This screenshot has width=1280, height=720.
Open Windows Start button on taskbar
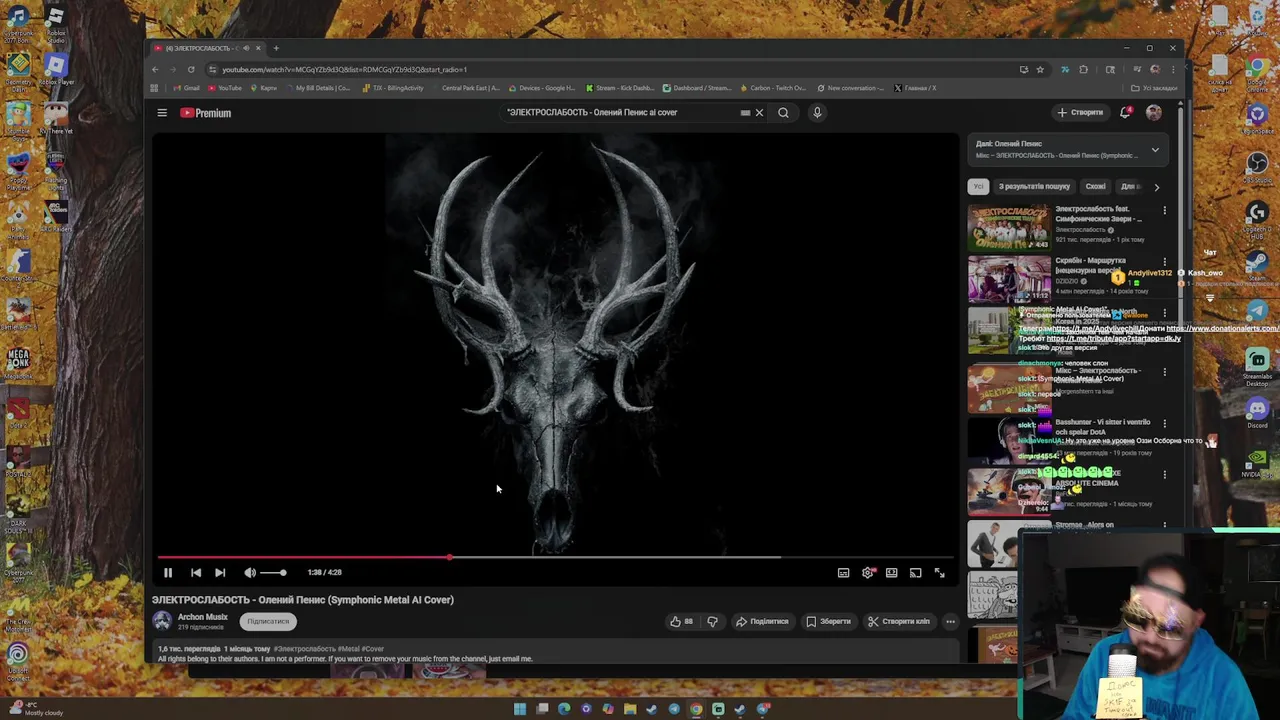(x=520, y=709)
